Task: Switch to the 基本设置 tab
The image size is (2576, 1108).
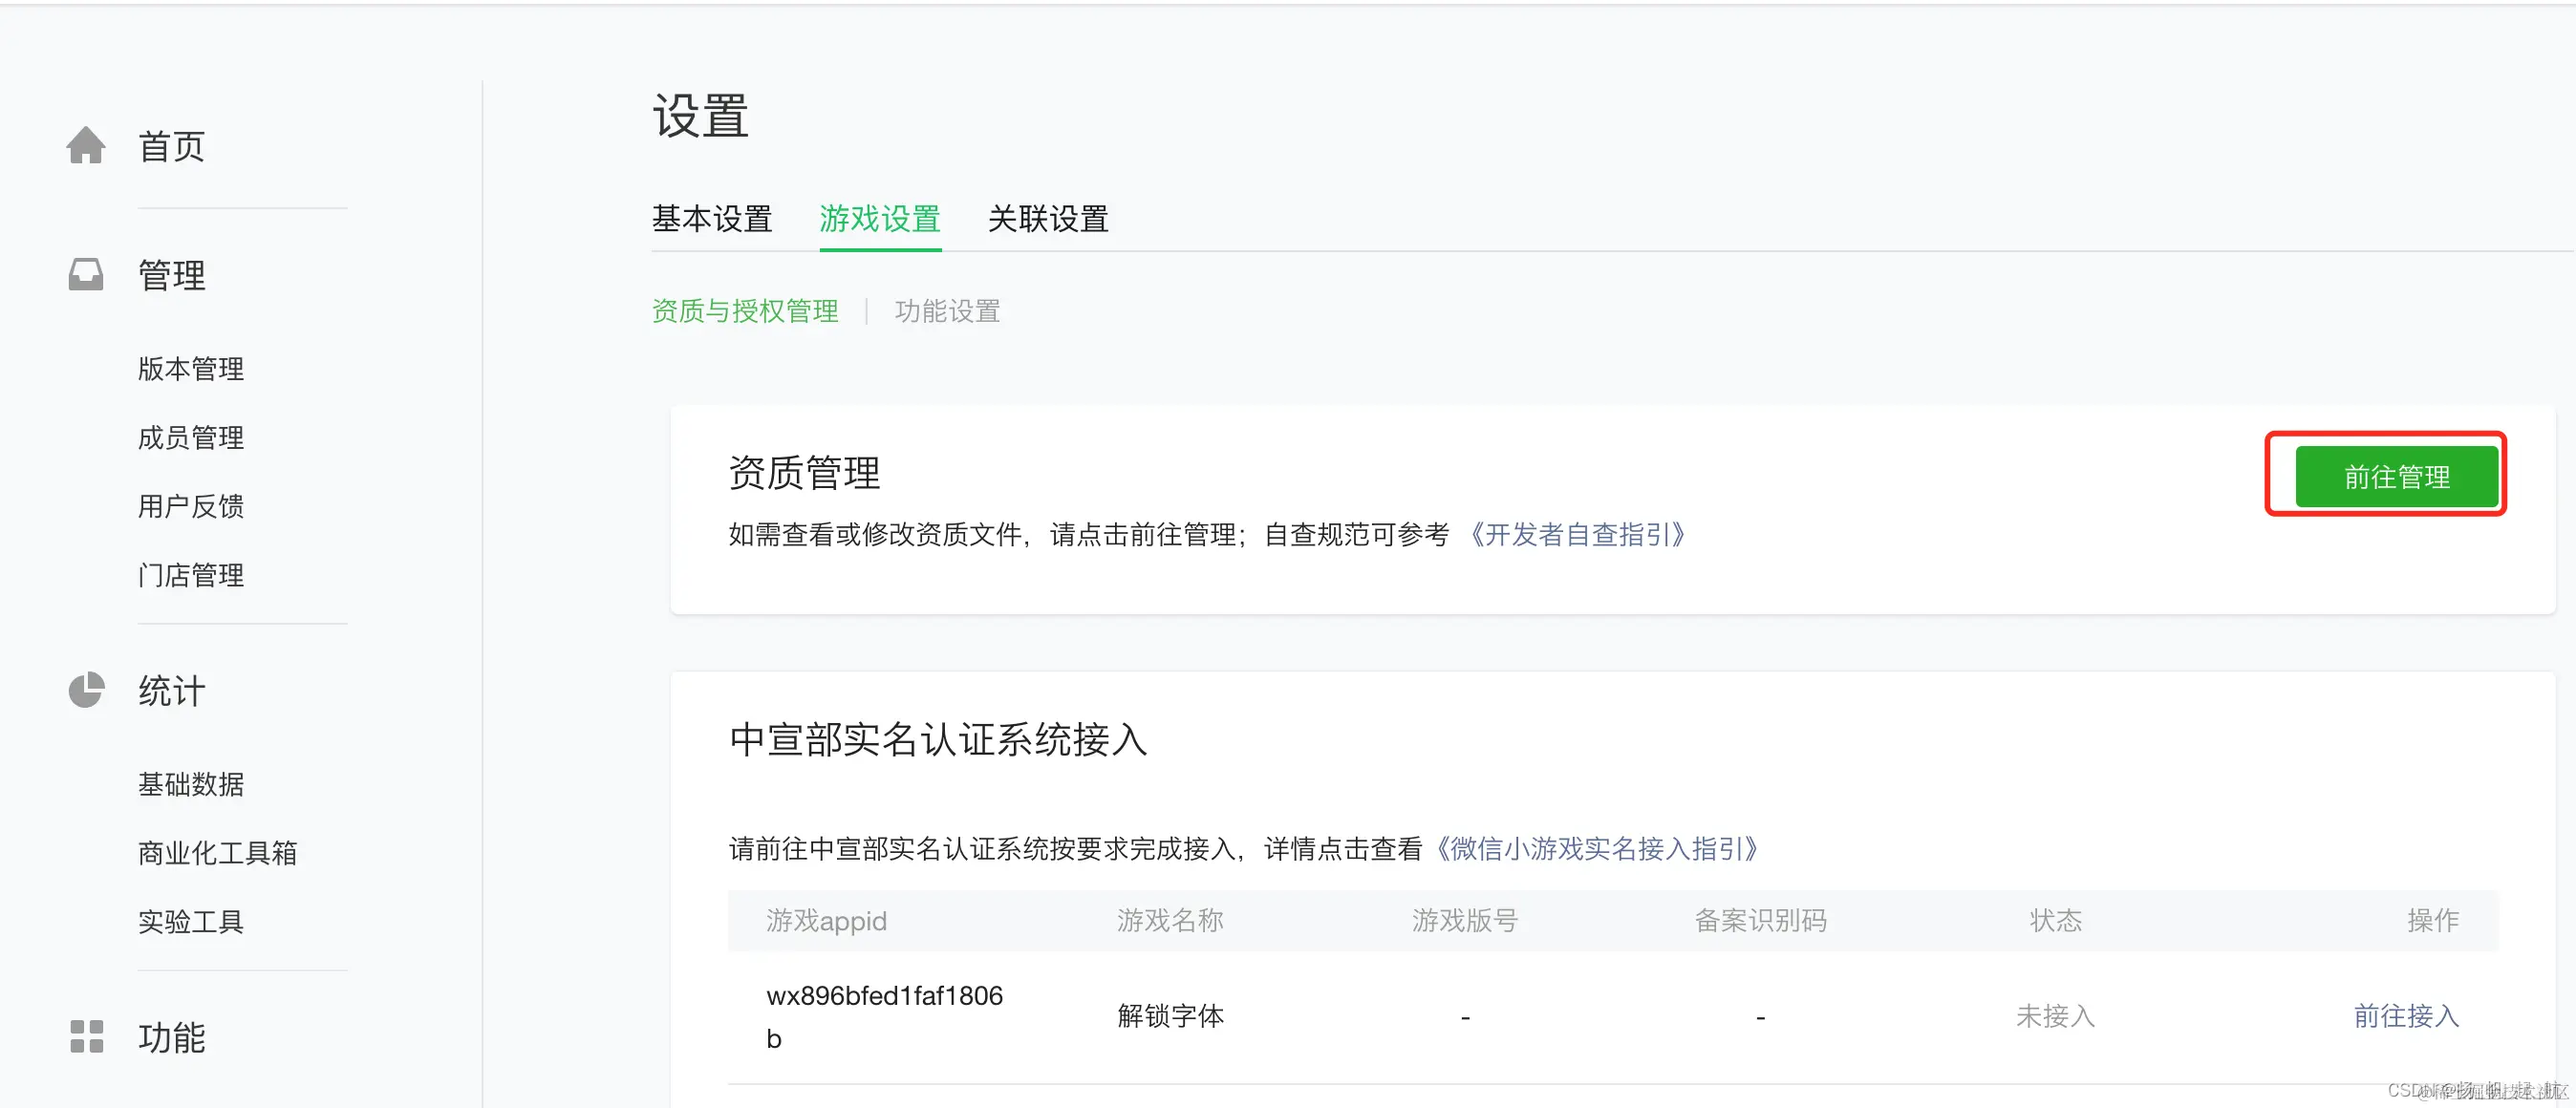Action: [x=712, y=219]
